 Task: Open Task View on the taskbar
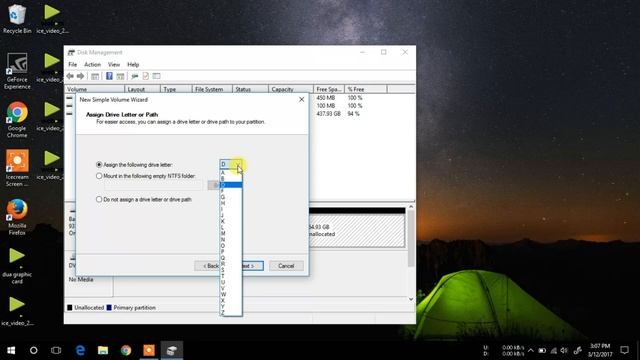click(x=56, y=350)
